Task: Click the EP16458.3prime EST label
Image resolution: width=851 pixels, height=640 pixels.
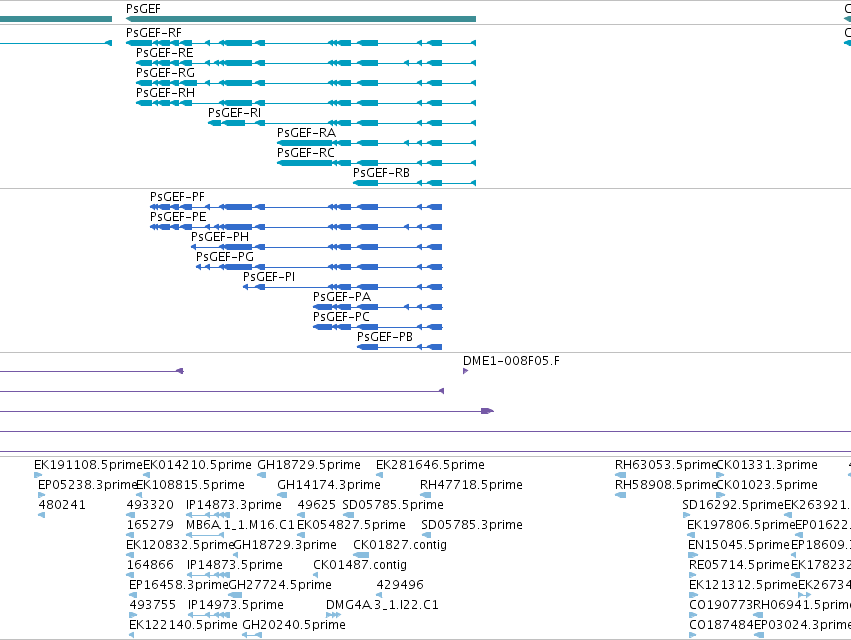Action: coord(179,586)
